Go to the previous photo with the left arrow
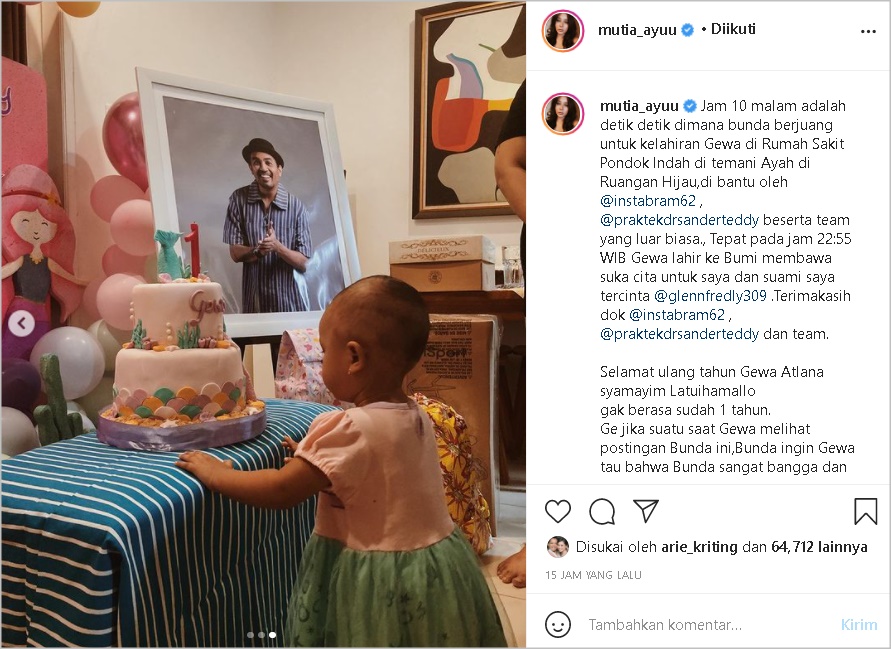Viewport: 891px width, 649px height. click(24, 324)
